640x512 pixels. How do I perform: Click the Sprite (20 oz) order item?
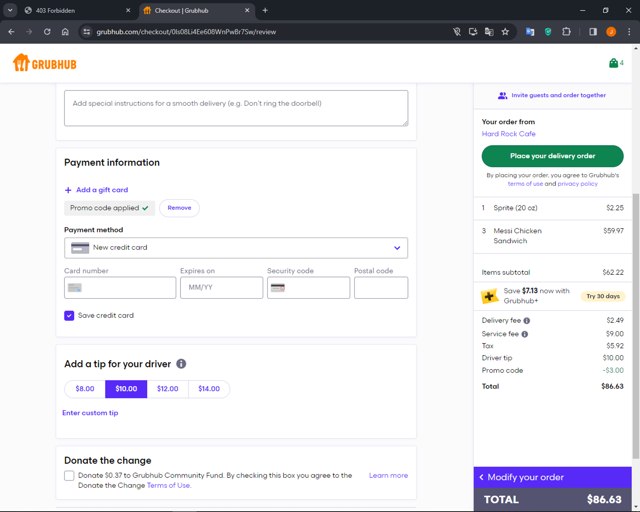coord(552,208)
